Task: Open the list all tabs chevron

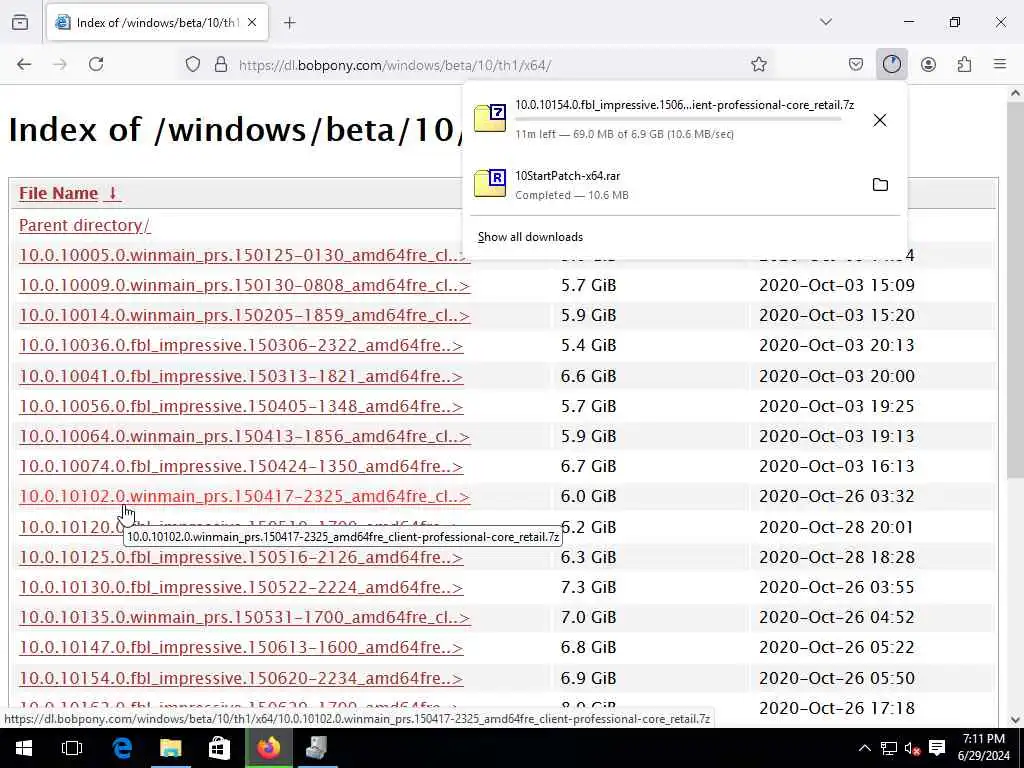Action: [x=826, y=22]
